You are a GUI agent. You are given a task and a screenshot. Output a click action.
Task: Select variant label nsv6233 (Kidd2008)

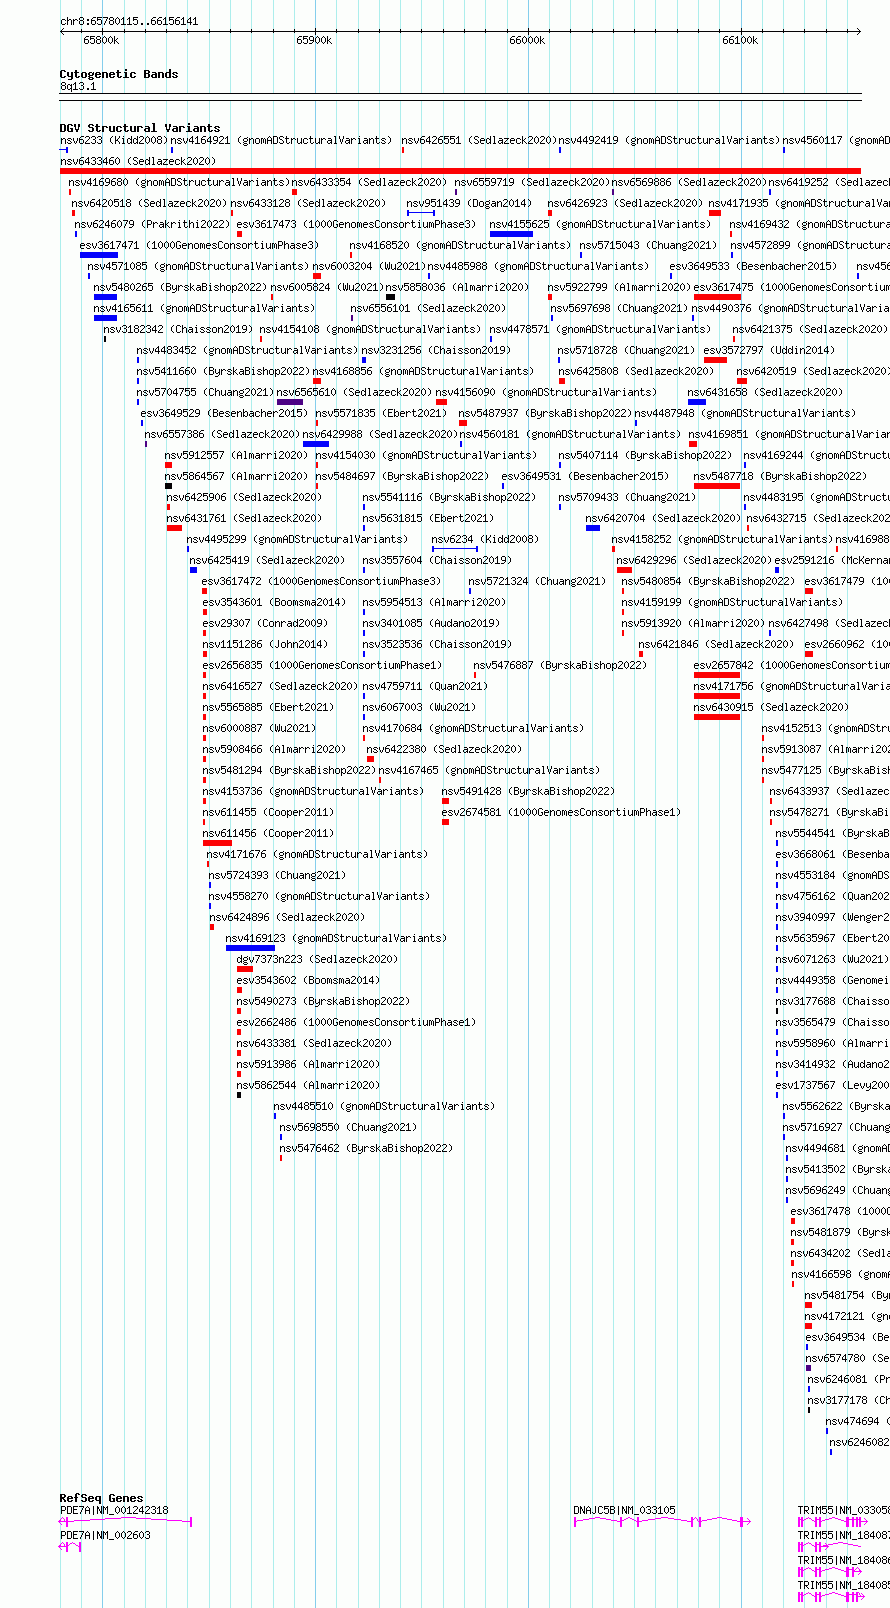pyautogui.click(x=114, y=141)
